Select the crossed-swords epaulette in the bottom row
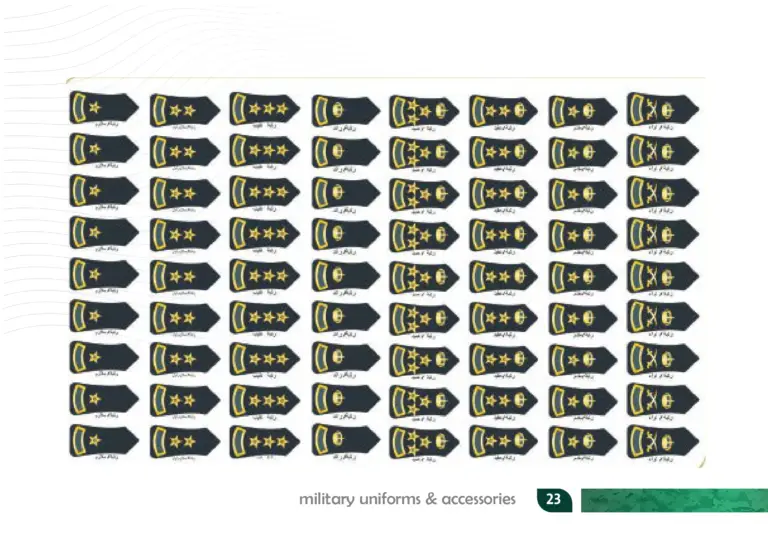Image resolution: width=768 pixels, height=543 pixels. pos(661,439)
